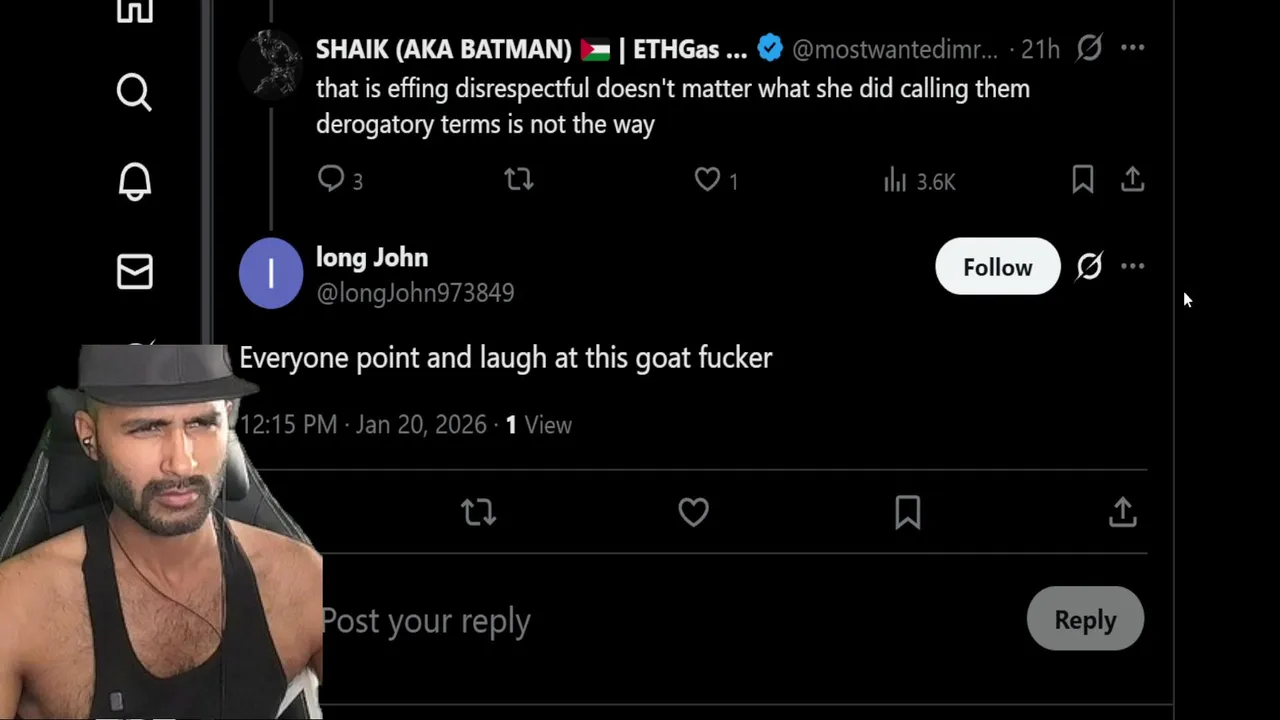
Task: Like SHAIK's post with heart icon
Action: 707,180
